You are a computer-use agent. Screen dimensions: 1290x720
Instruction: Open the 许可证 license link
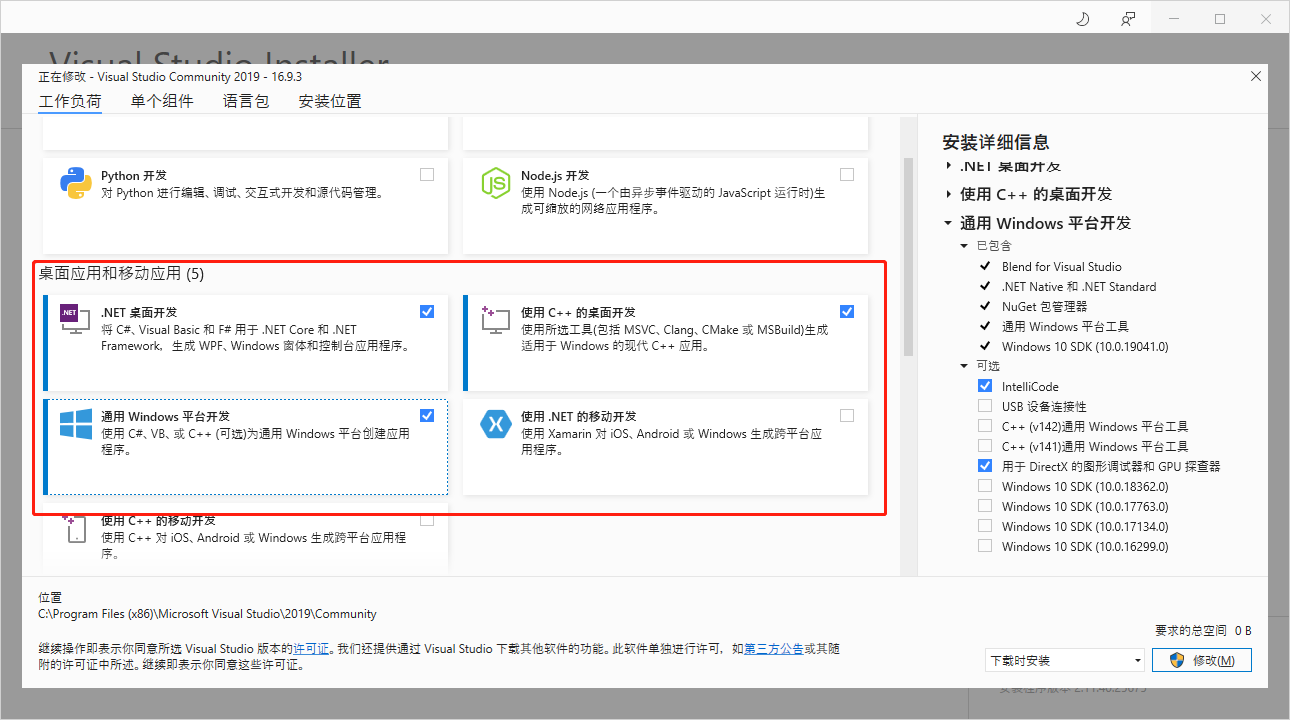tap(311, 649)
